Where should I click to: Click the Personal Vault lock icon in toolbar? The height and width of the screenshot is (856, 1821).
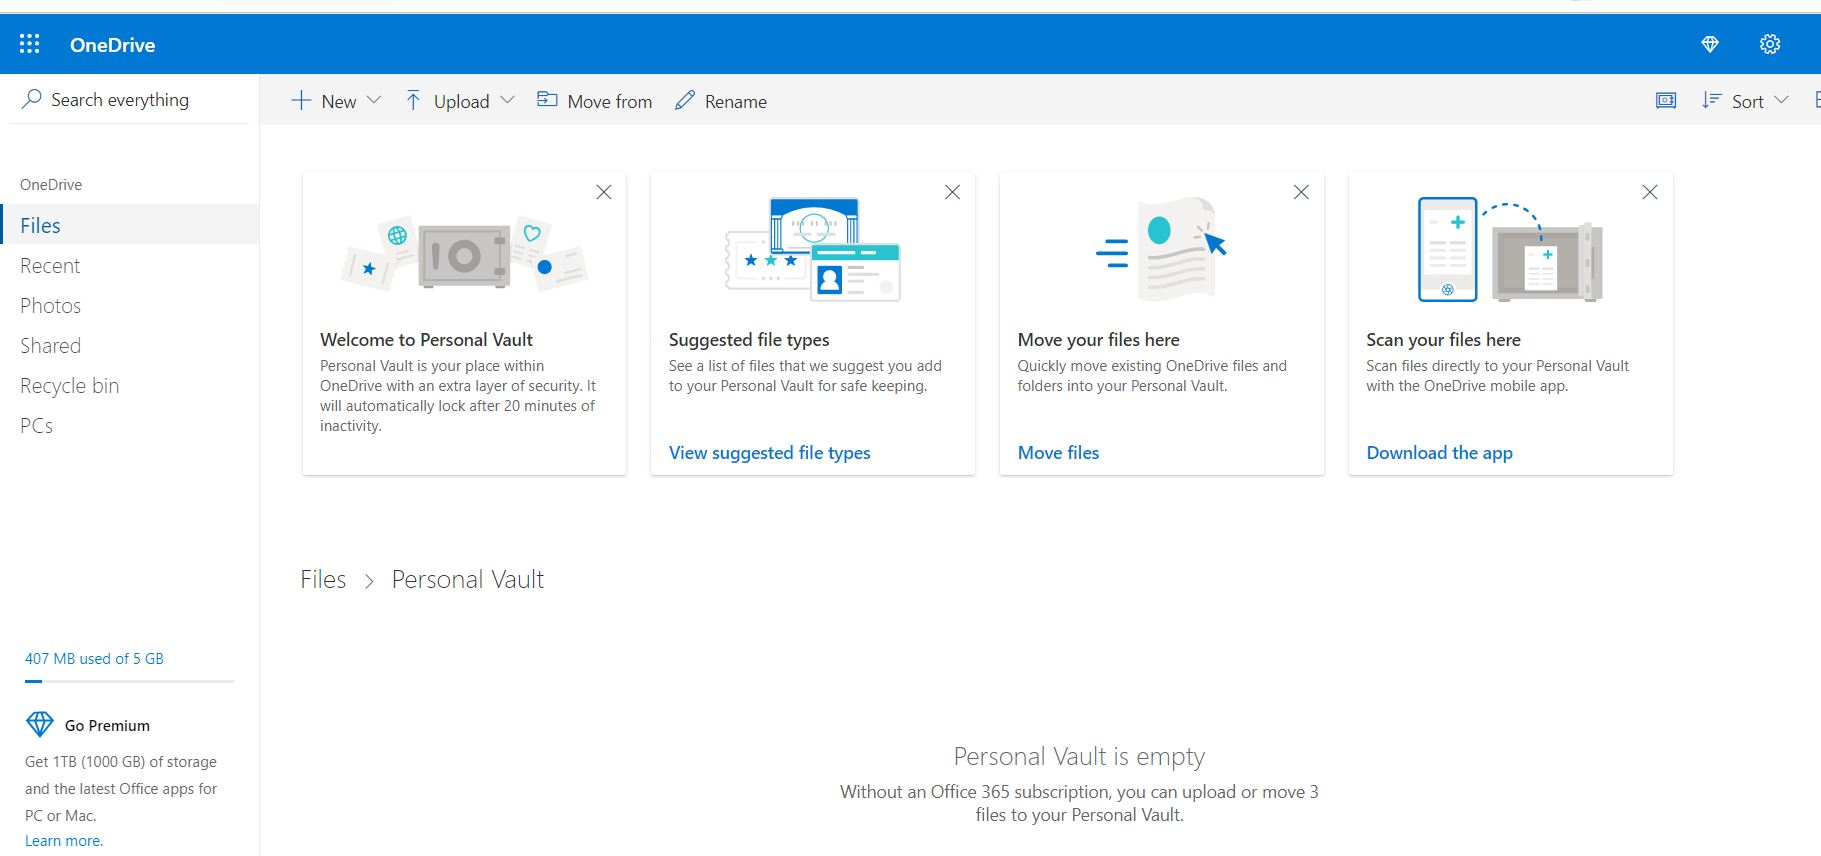coord(1666,100)
